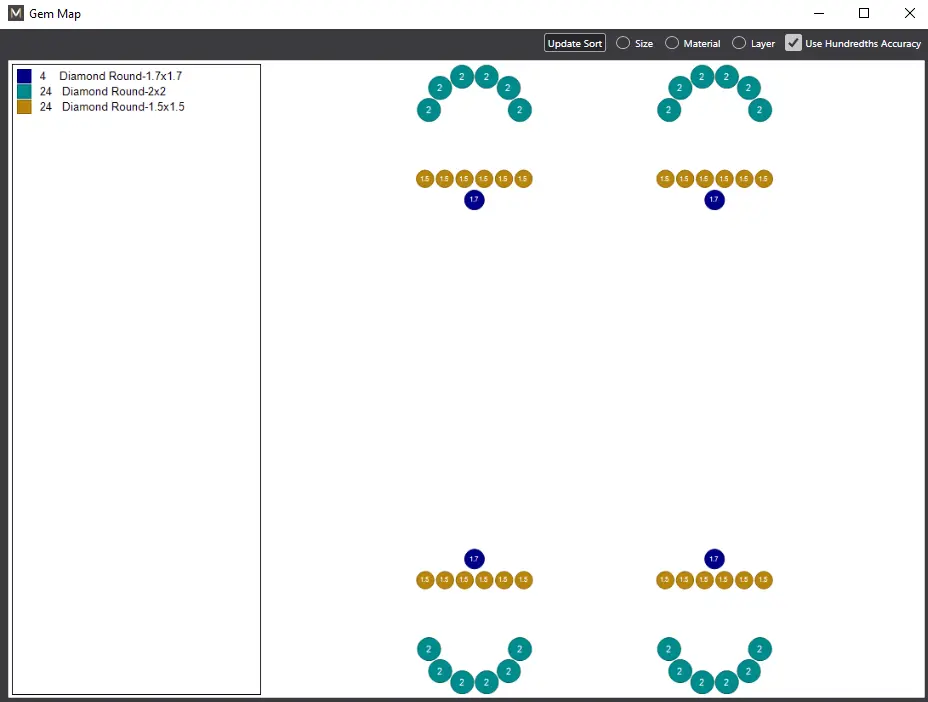Click leftmost gold 1.5 gem in top-left row

pos(425,179)
